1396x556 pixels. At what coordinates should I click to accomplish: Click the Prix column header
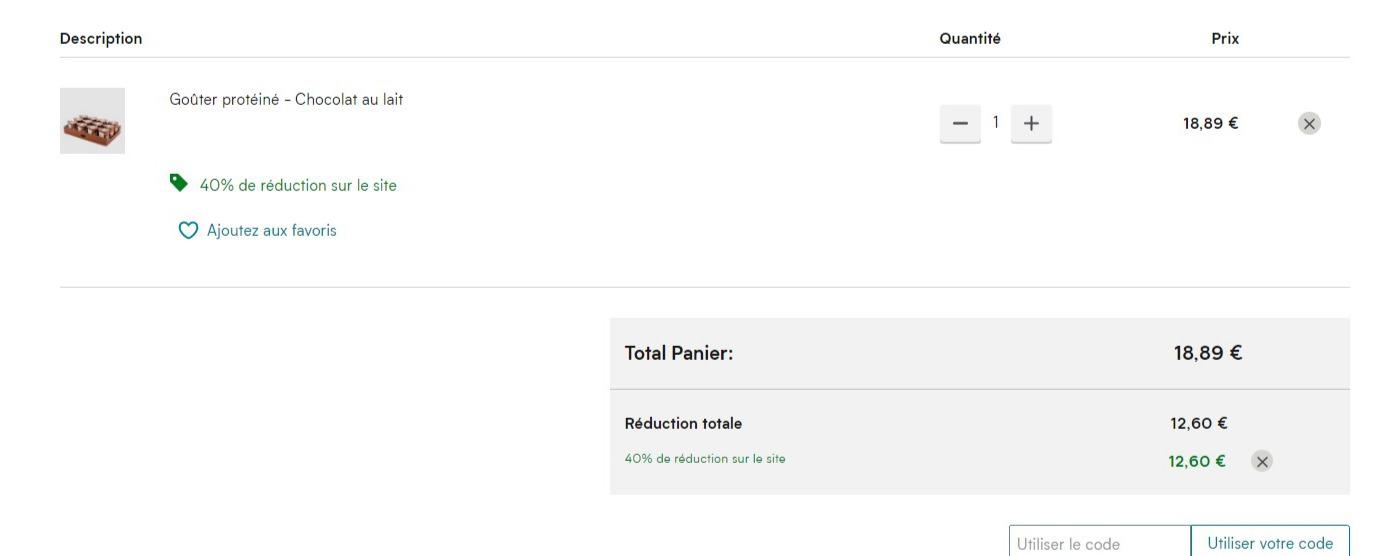point(1225,39)
